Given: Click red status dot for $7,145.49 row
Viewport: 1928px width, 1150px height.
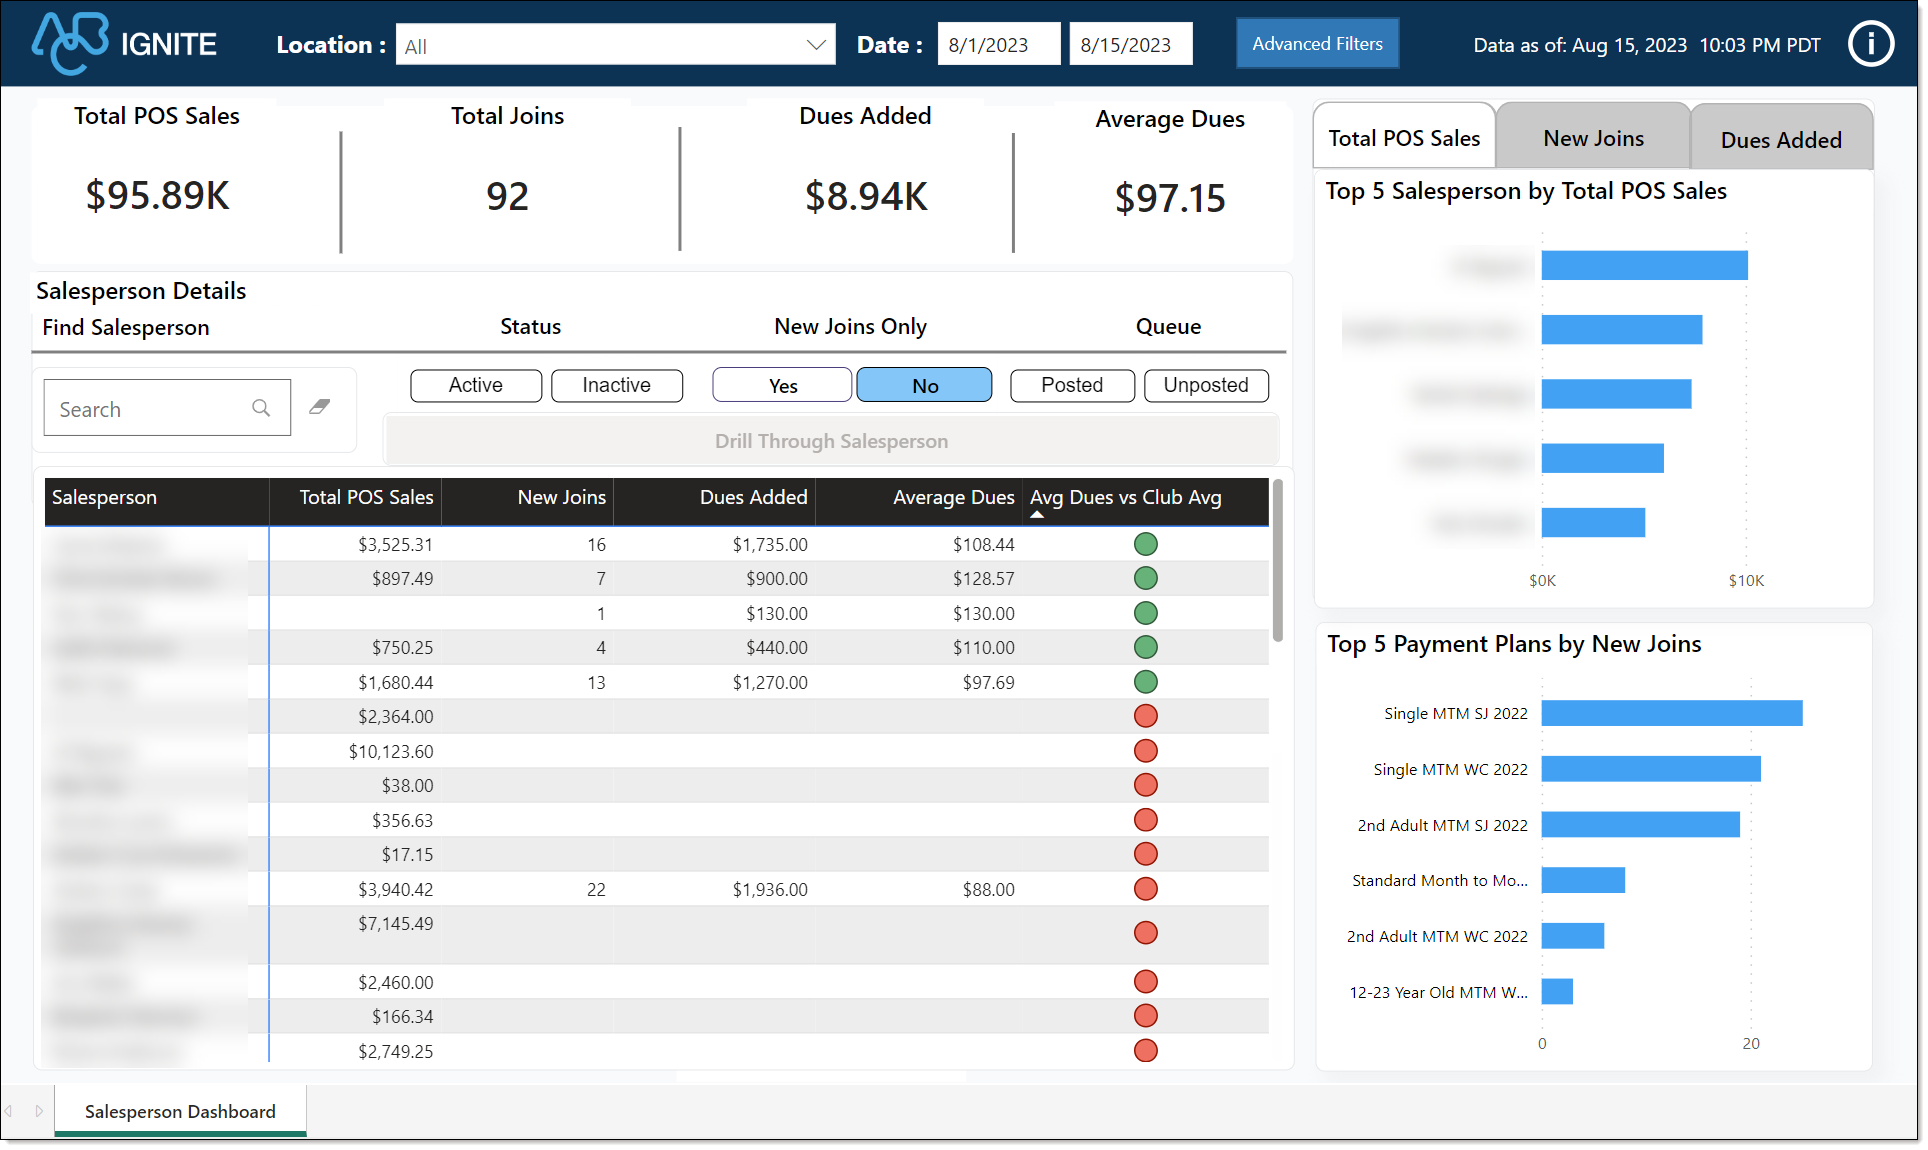Looking at the screenshot, I should (x=1146, y=933).
